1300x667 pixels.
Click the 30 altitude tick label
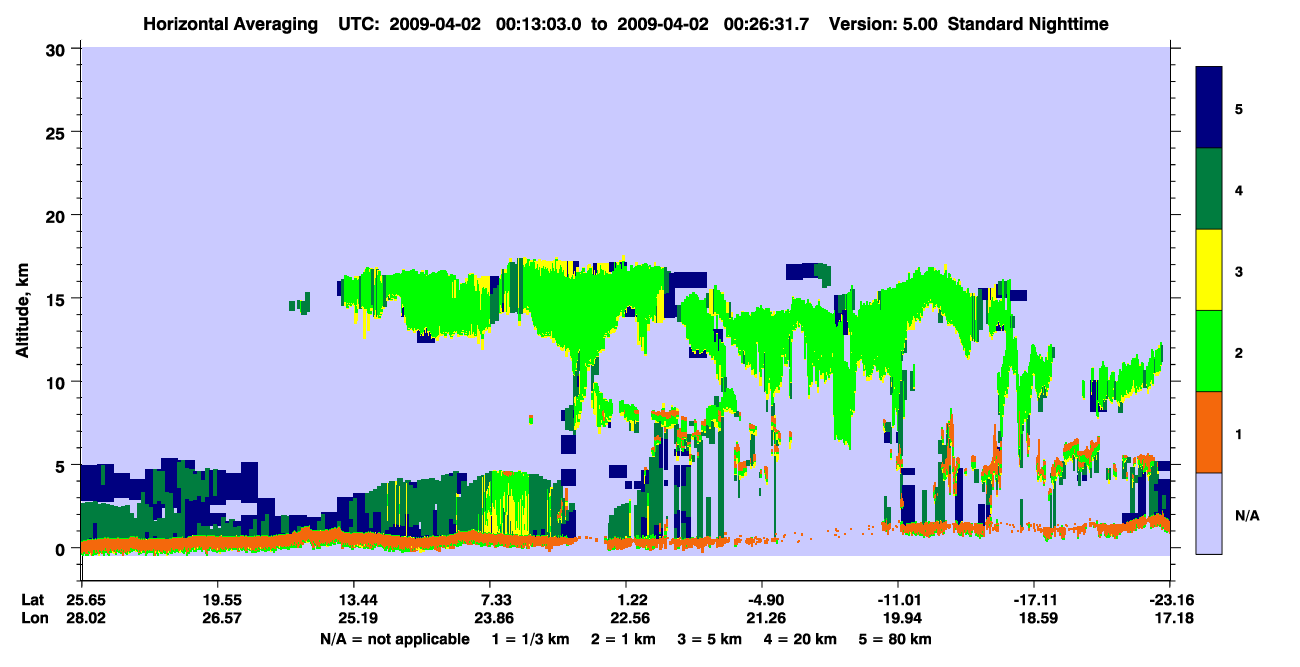(x=58, y=49)
